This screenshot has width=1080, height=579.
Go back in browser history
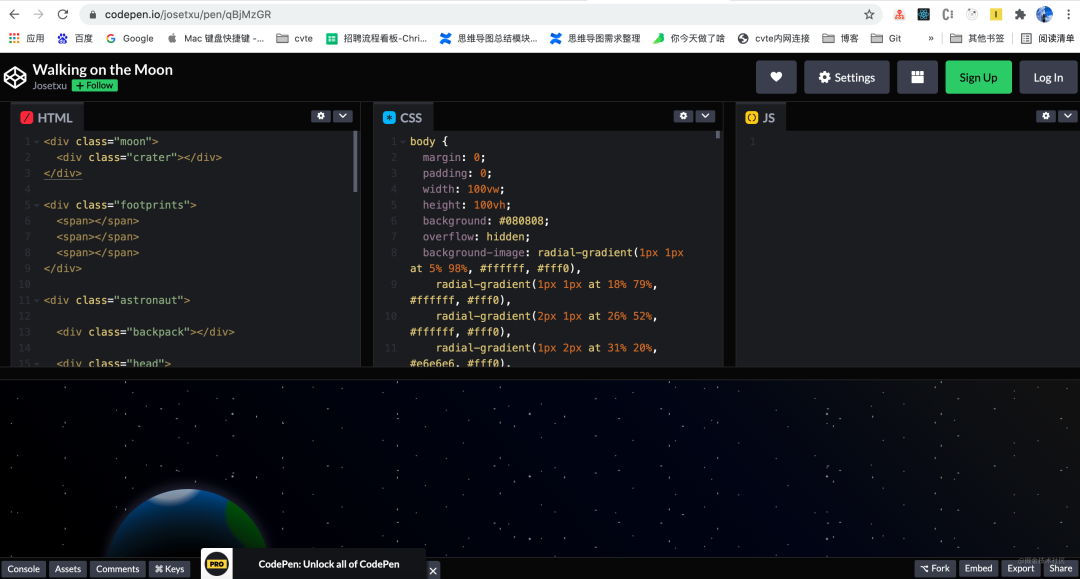coord(14,14)
